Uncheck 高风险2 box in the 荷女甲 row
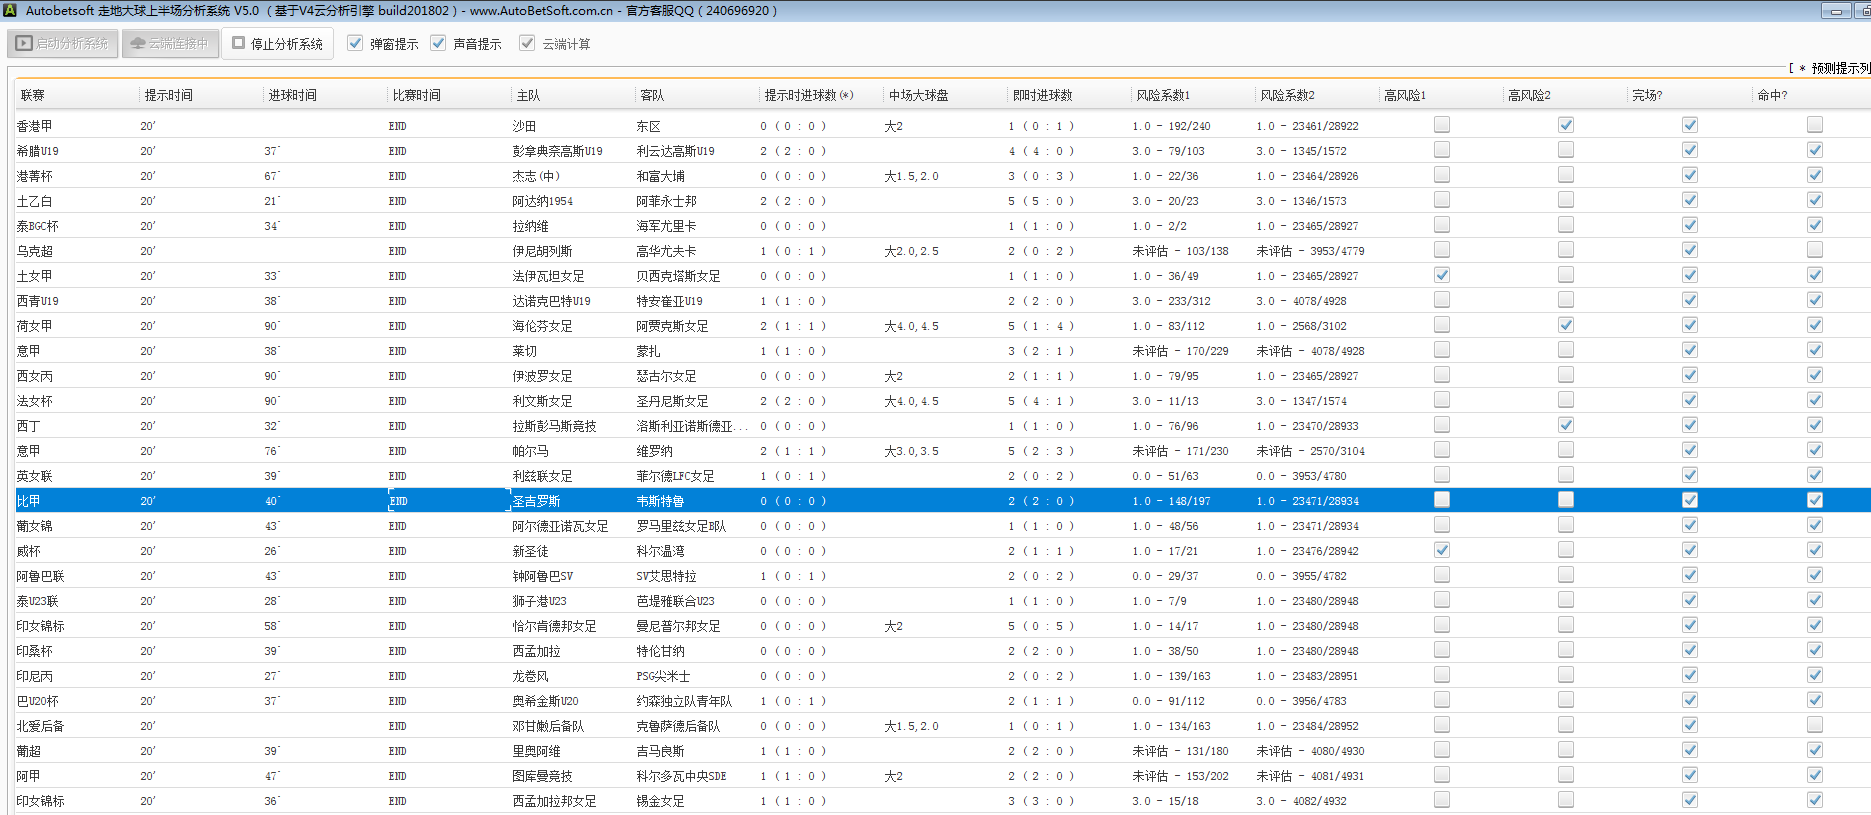 coord(1565,325)
